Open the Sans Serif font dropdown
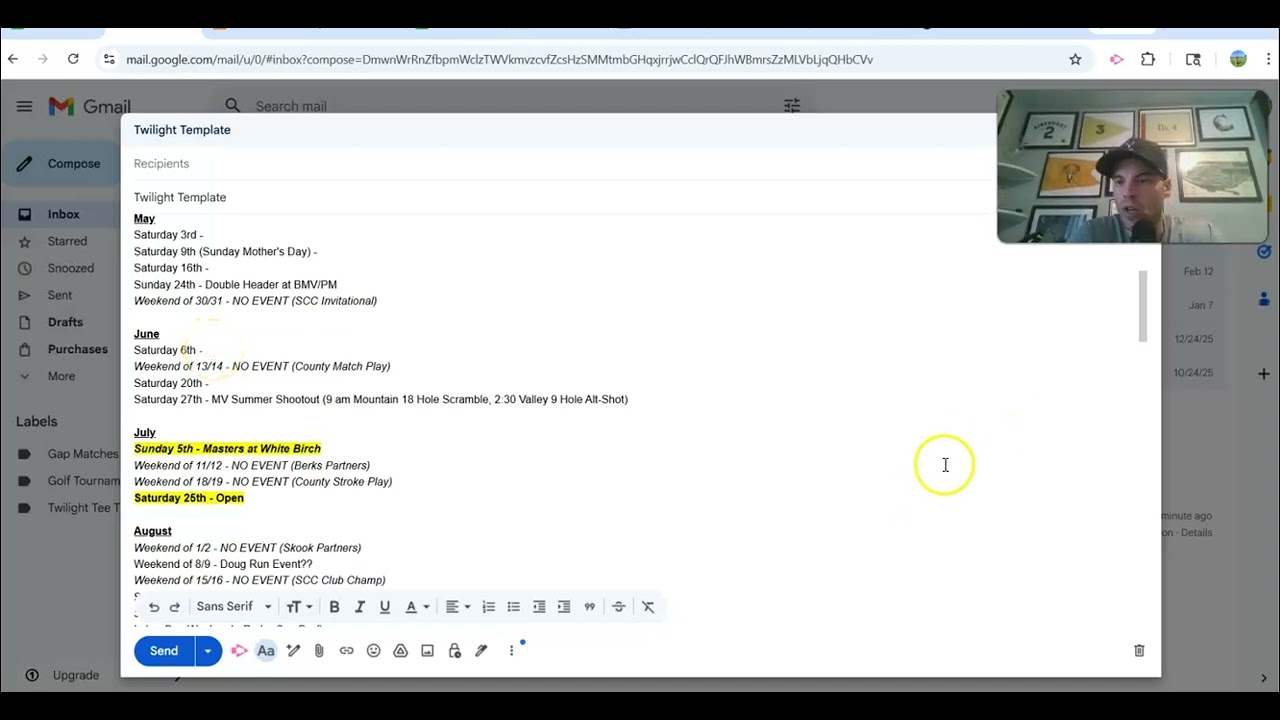1280x720 pixels. pos(234,607)
